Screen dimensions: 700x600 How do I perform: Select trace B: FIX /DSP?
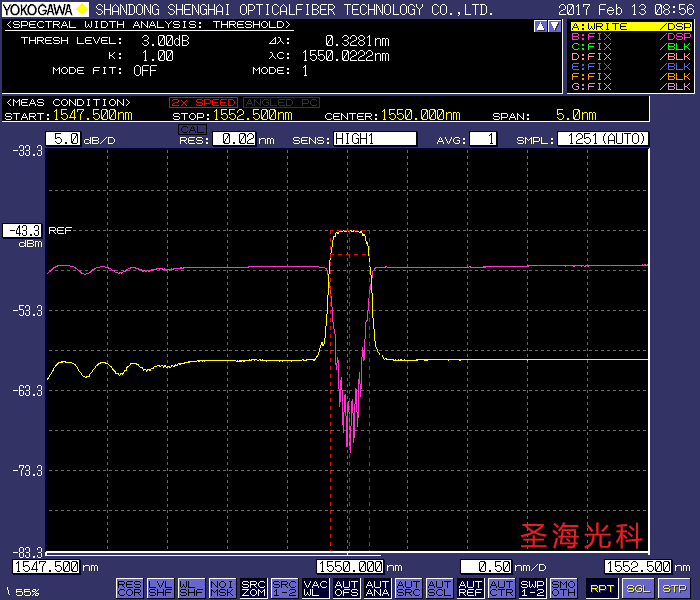click(631, 37)
